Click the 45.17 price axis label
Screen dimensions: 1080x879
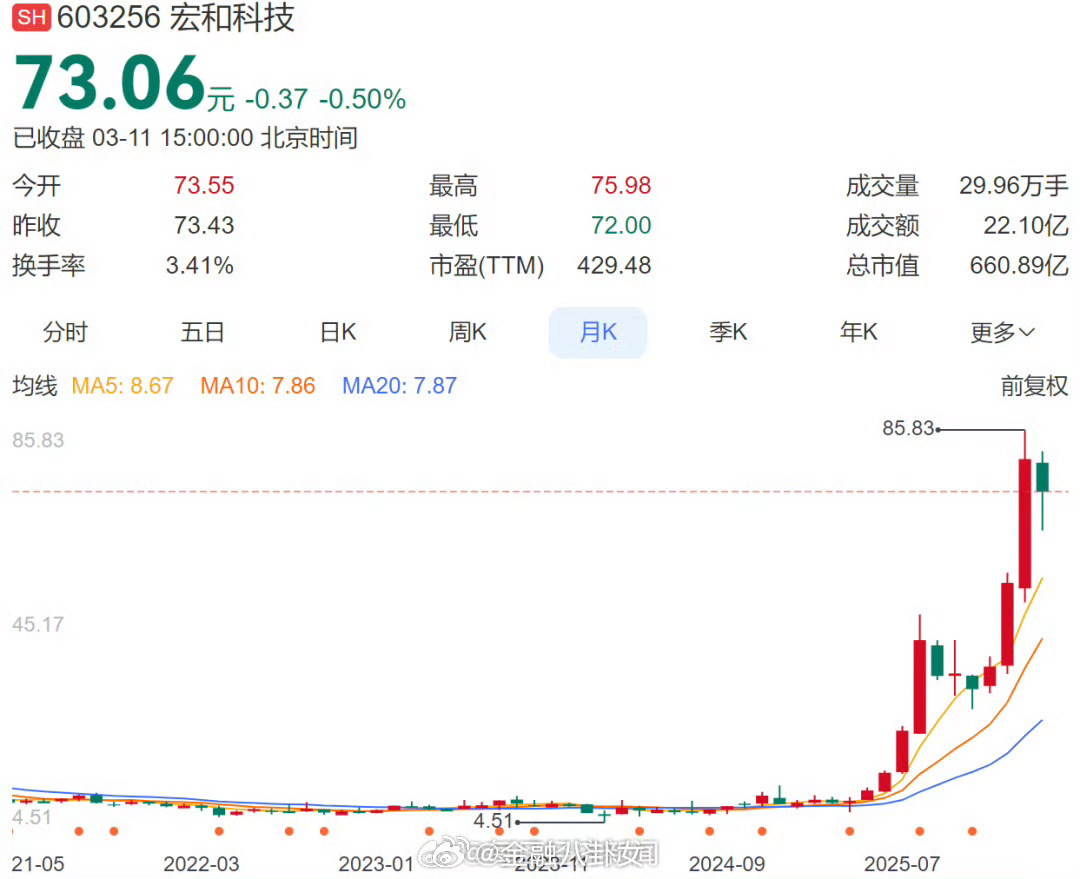[x=38, y=625]
